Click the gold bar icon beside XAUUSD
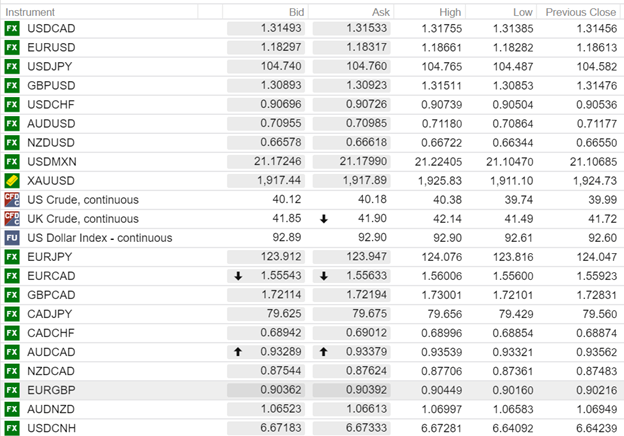Viewport: 624px width, 436px height. (12, 180)
